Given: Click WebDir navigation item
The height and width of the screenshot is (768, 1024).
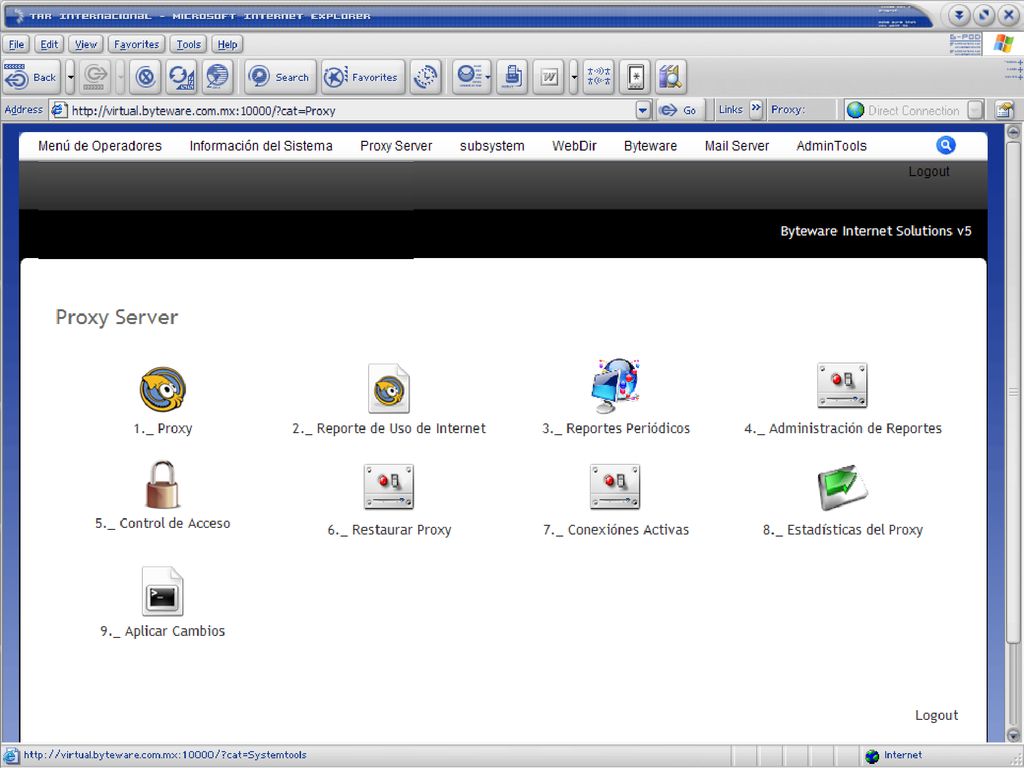Looking at the screenshot, I should [574, 146].
